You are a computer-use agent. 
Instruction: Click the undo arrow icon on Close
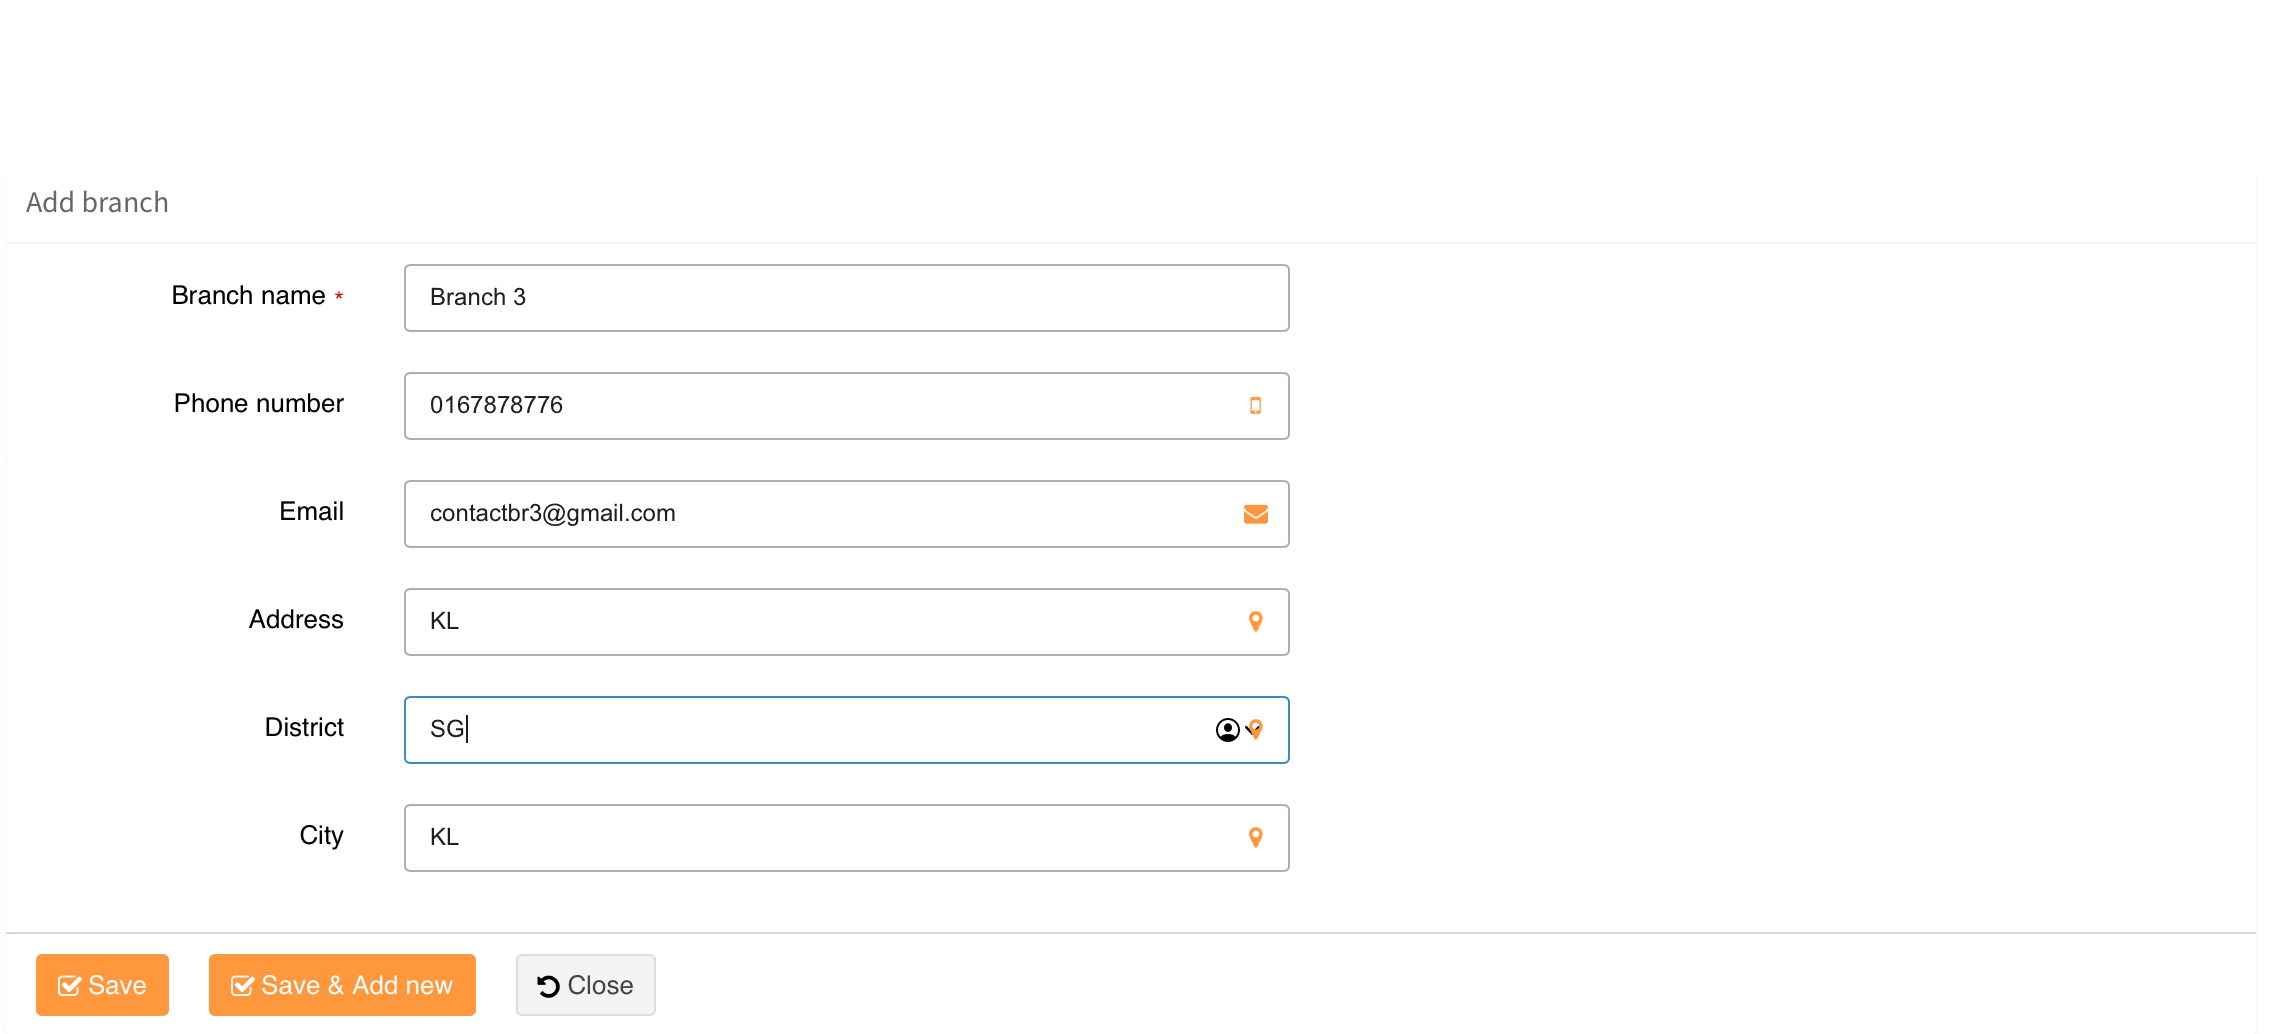pos(548,986)
